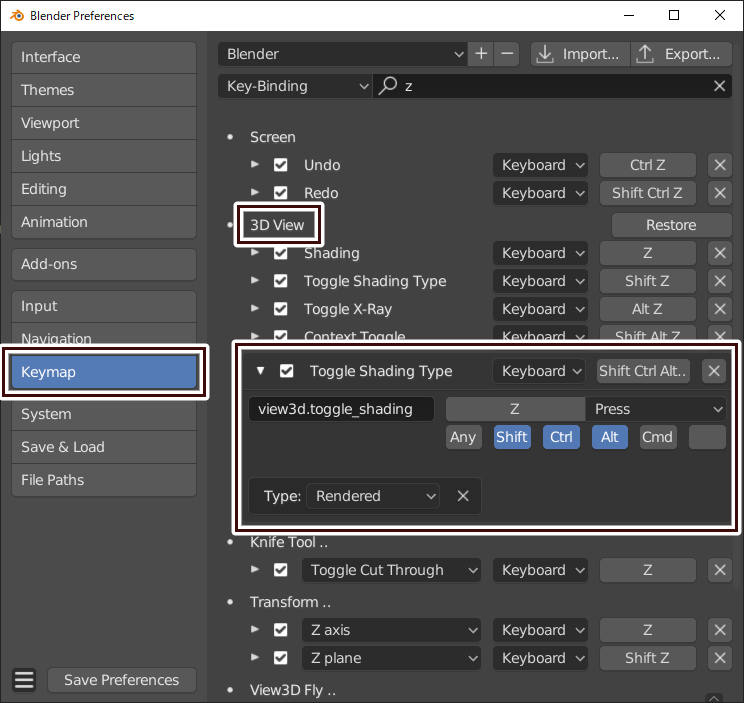Open the hamburger preferences menu
The width and height of the screenshot is (744, 703).
(x=24, y=680)
